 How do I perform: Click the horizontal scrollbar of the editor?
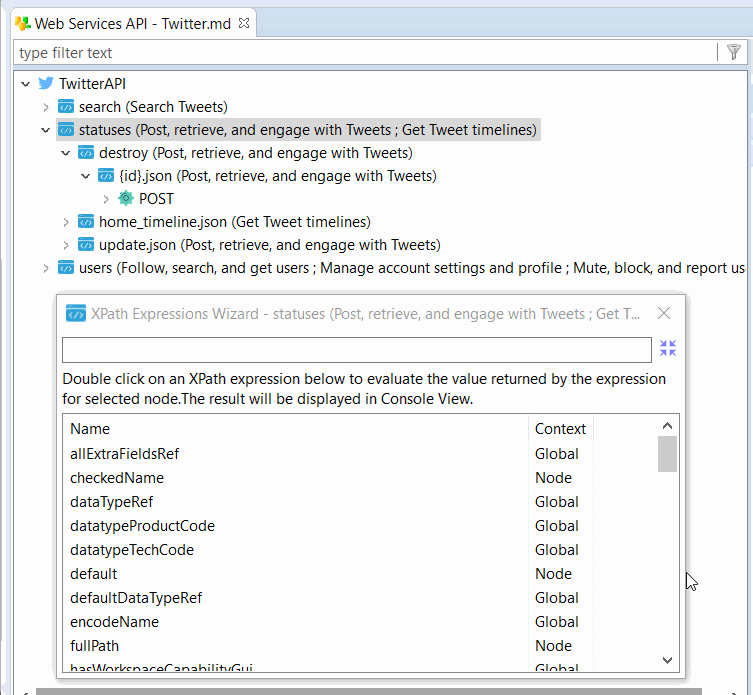point(369,691)
